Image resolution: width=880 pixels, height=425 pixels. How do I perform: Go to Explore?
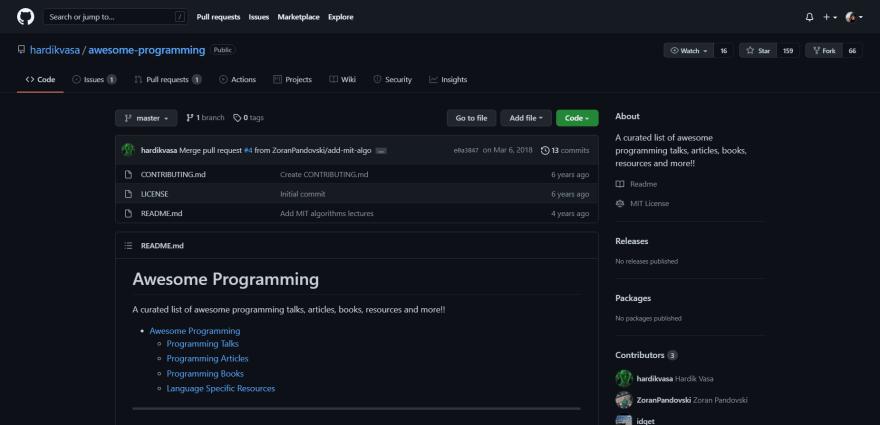[x=341, y=17]
